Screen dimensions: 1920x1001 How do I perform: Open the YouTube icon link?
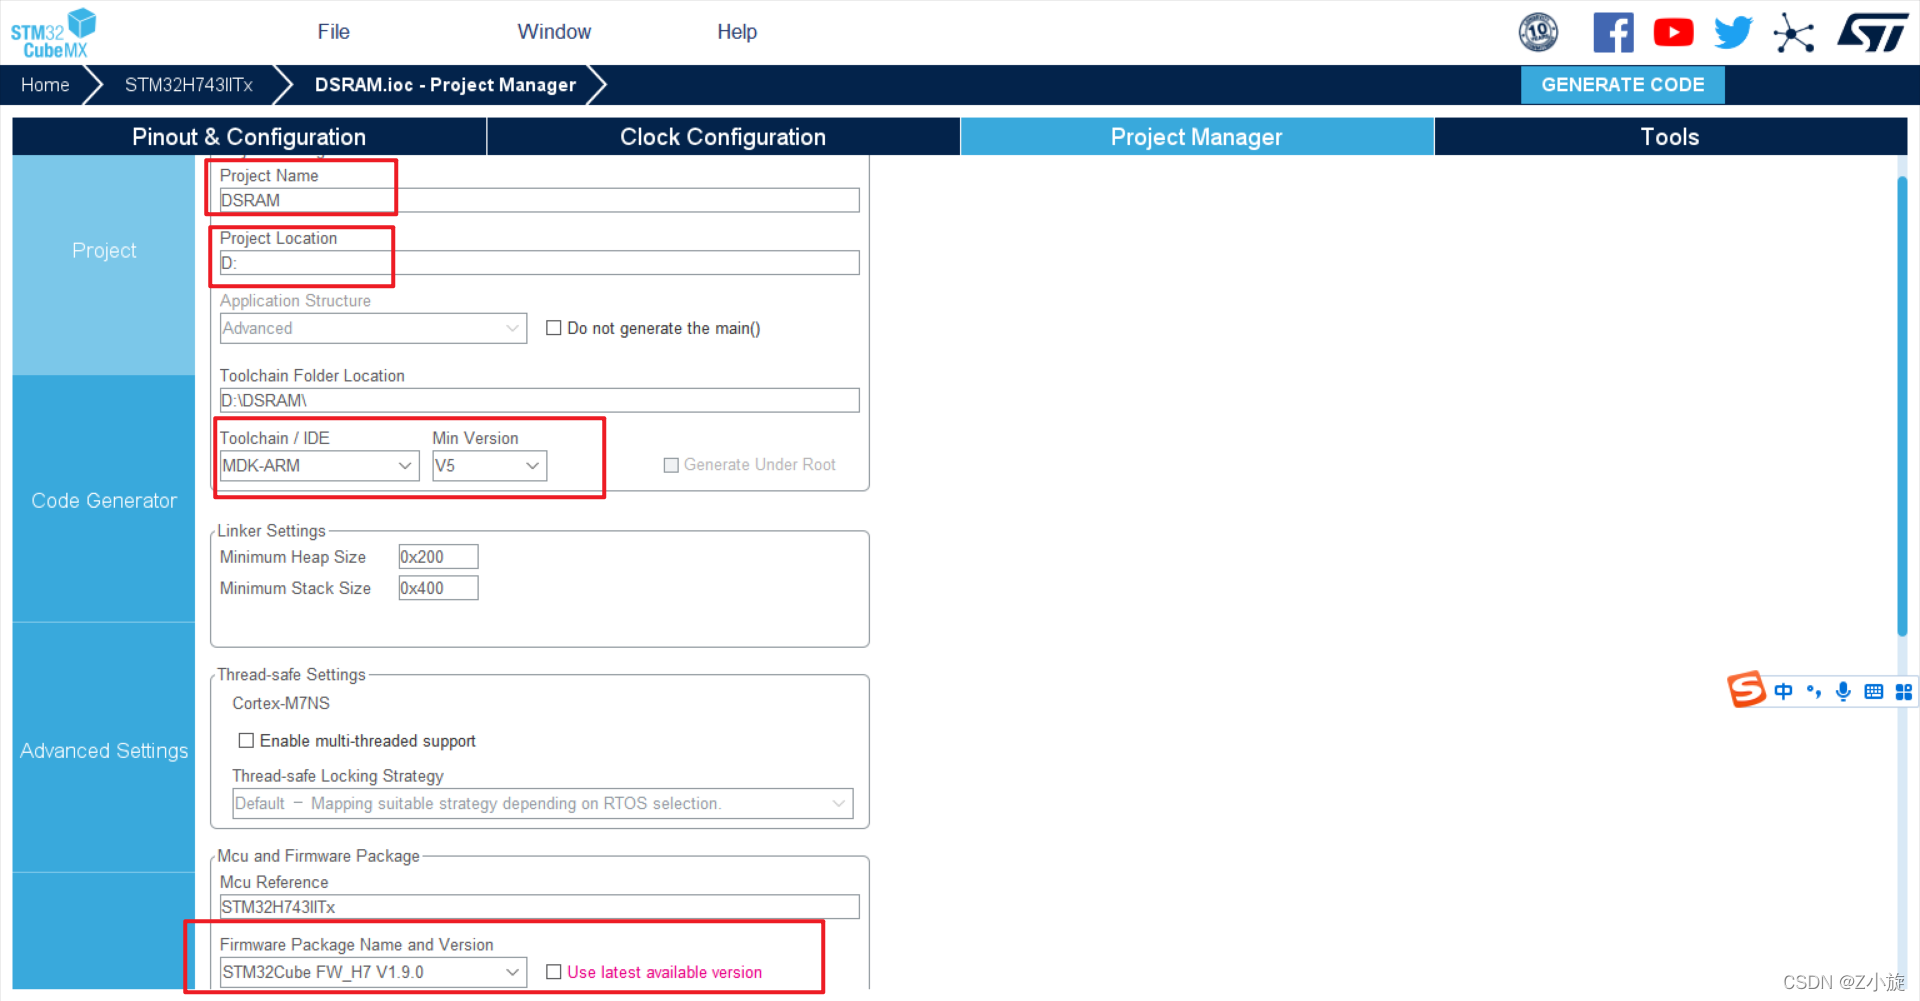click(x=1673, y=32)
